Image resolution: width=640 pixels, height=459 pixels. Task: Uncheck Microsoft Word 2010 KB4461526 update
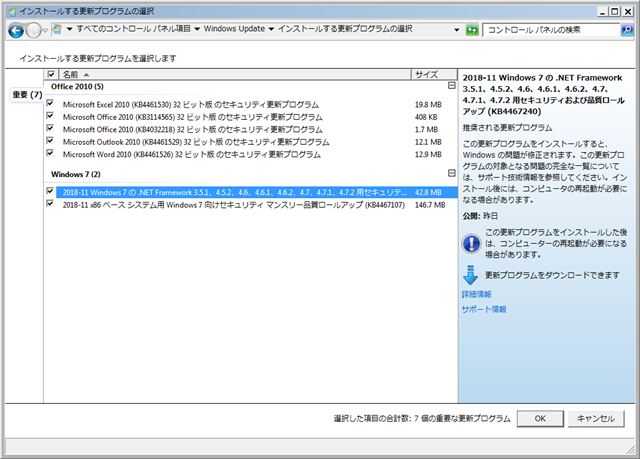50,153
